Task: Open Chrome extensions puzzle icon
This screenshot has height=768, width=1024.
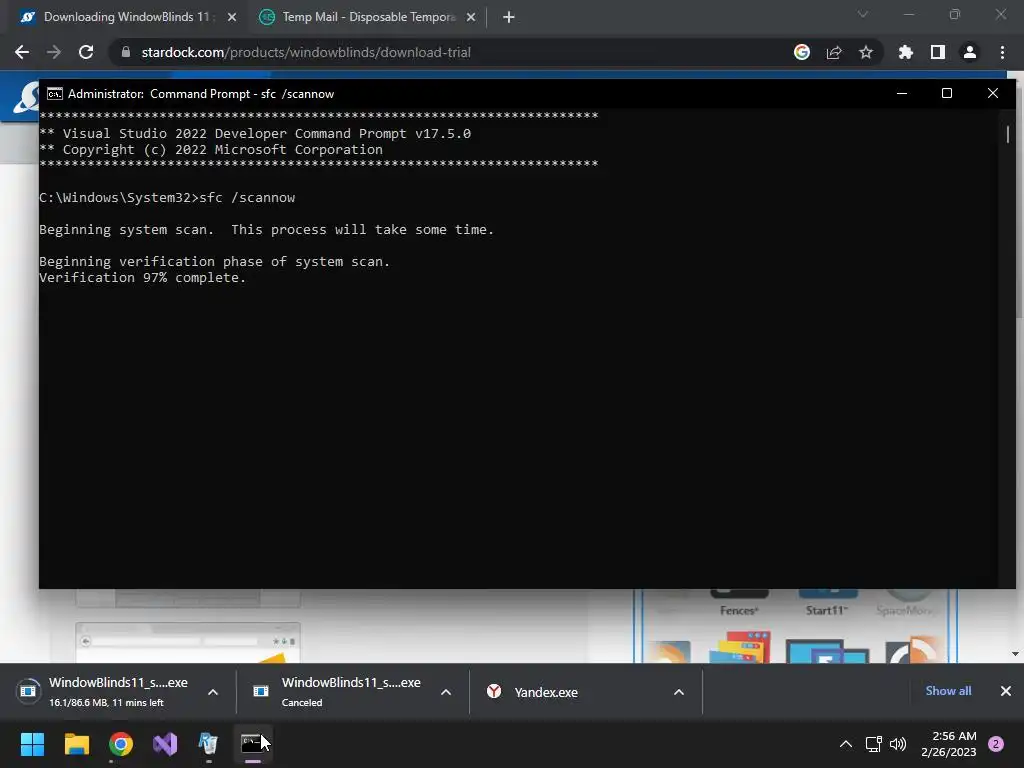Action: (905, 52)
